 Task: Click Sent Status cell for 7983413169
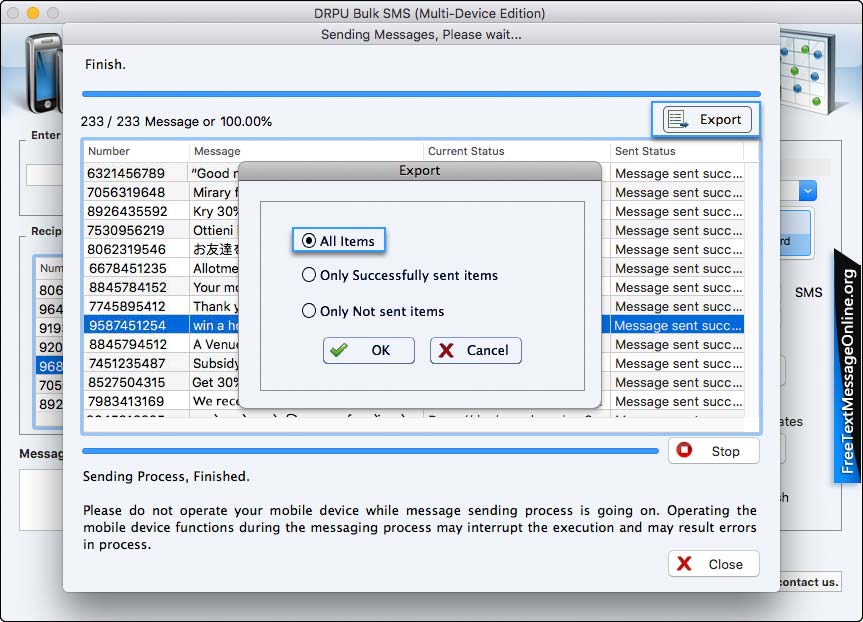click(x=678, y=401)
